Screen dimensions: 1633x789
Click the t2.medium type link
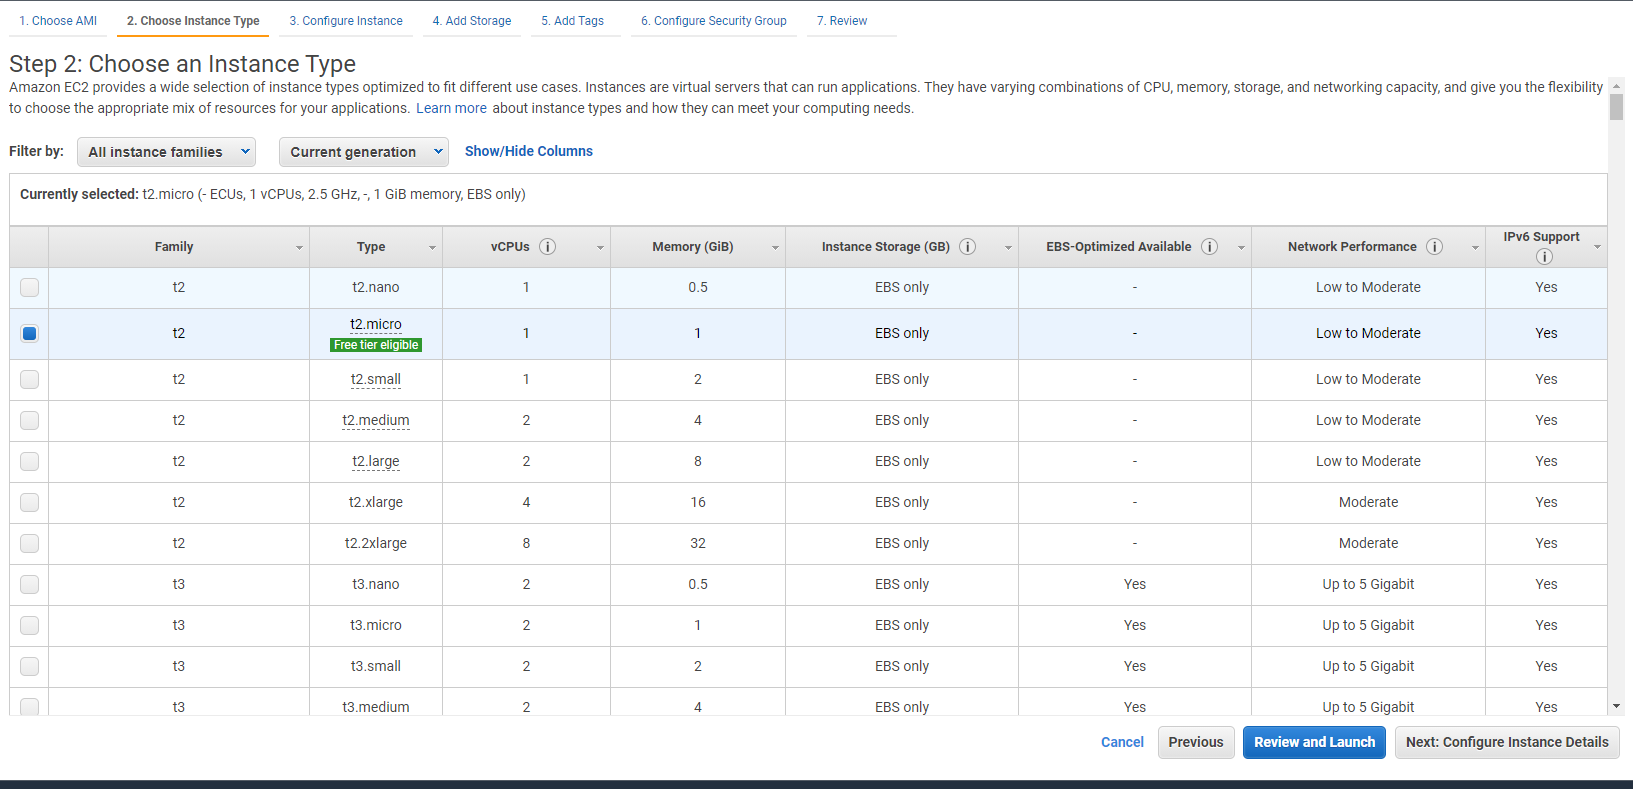pyautogui.click(x=376, y=420)
